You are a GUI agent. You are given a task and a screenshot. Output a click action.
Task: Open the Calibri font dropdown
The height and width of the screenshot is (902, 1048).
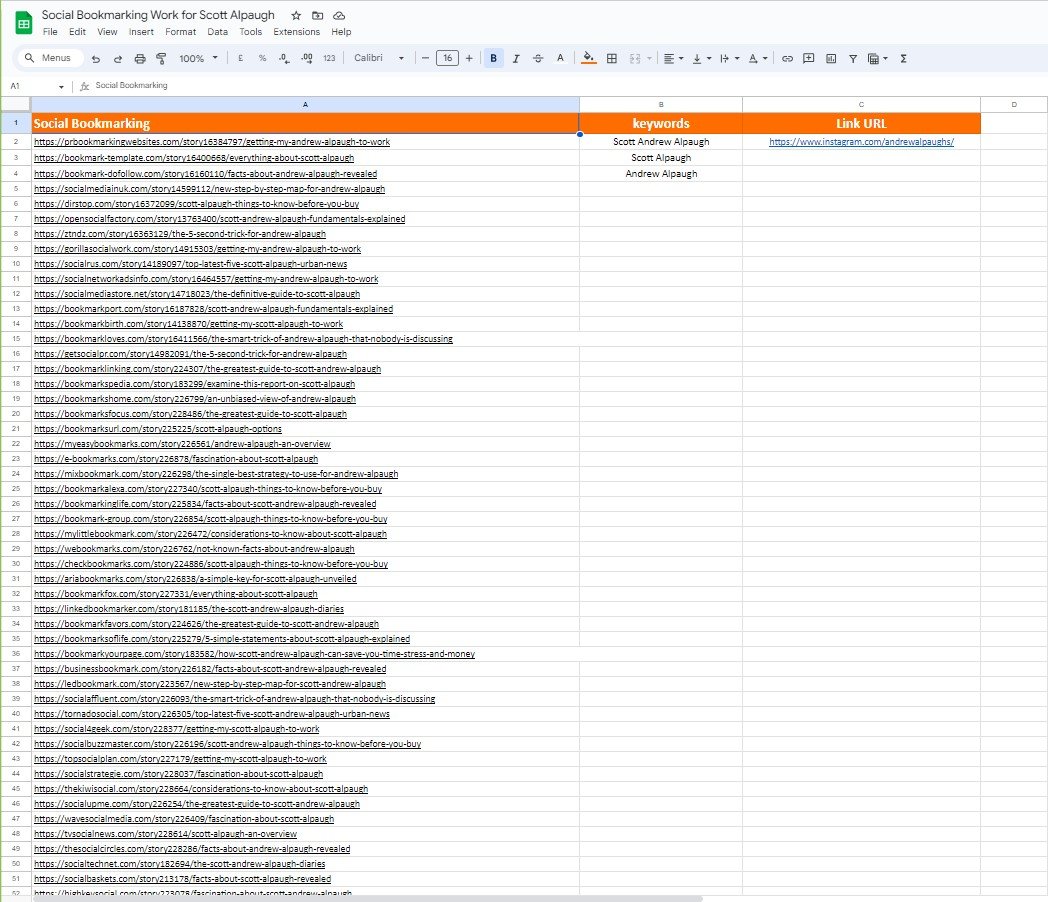click(x=379, y=59)
